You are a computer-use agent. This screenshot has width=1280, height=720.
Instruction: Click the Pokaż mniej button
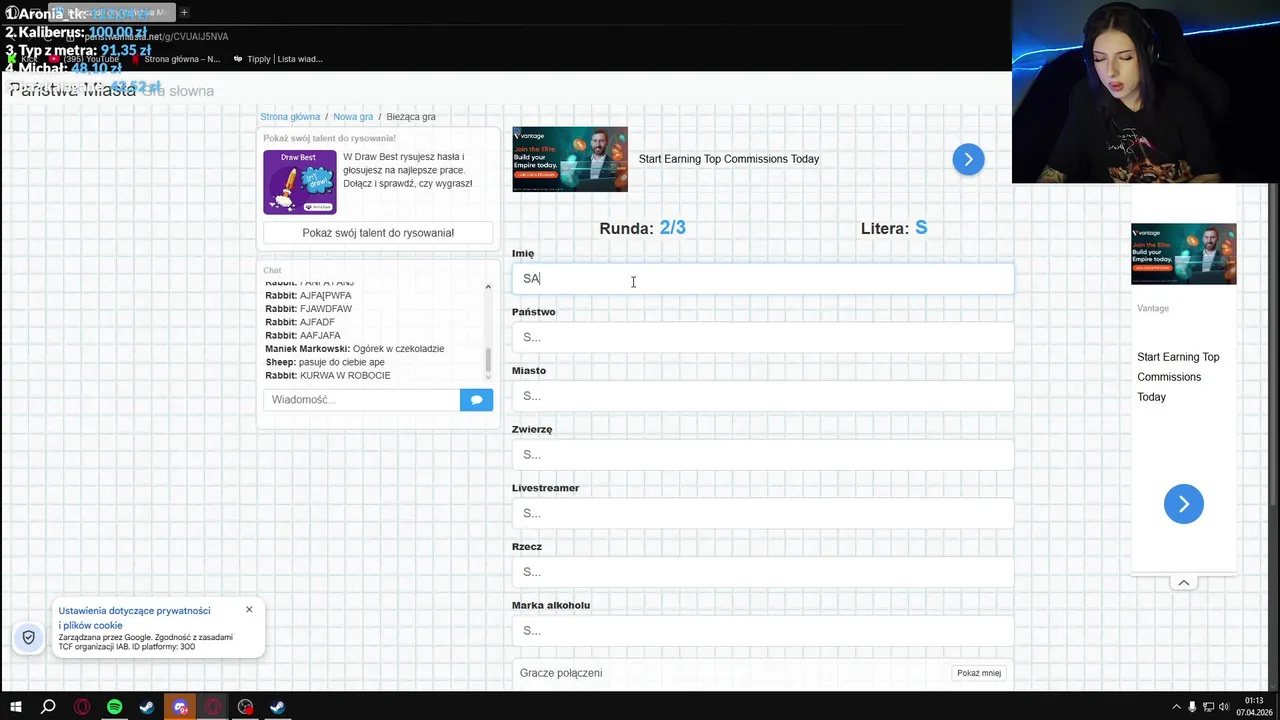click(x=979, y=673)
